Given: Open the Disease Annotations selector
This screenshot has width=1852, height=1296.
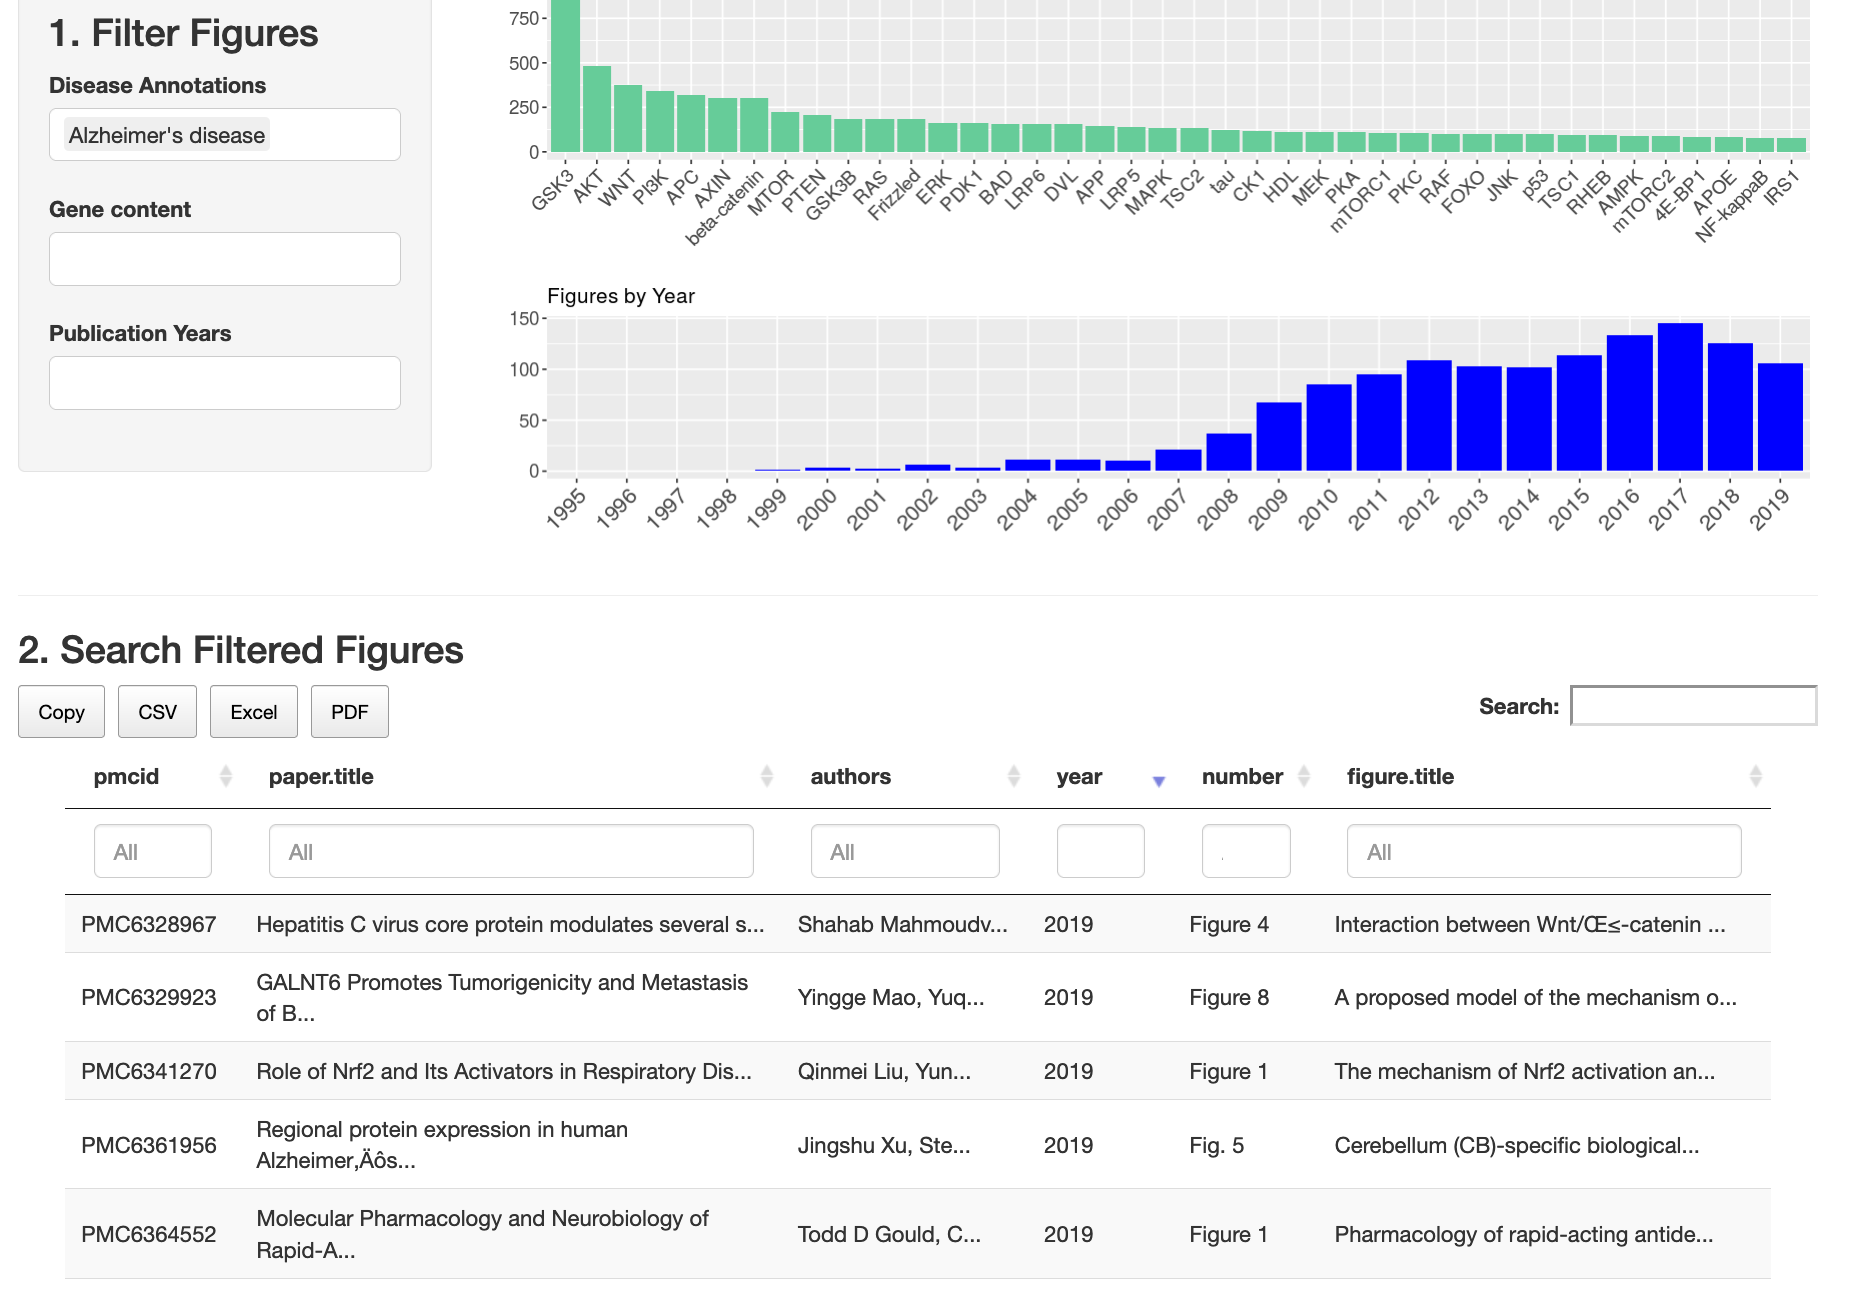Looking at the screenshot, I should (x=224, y=135).
